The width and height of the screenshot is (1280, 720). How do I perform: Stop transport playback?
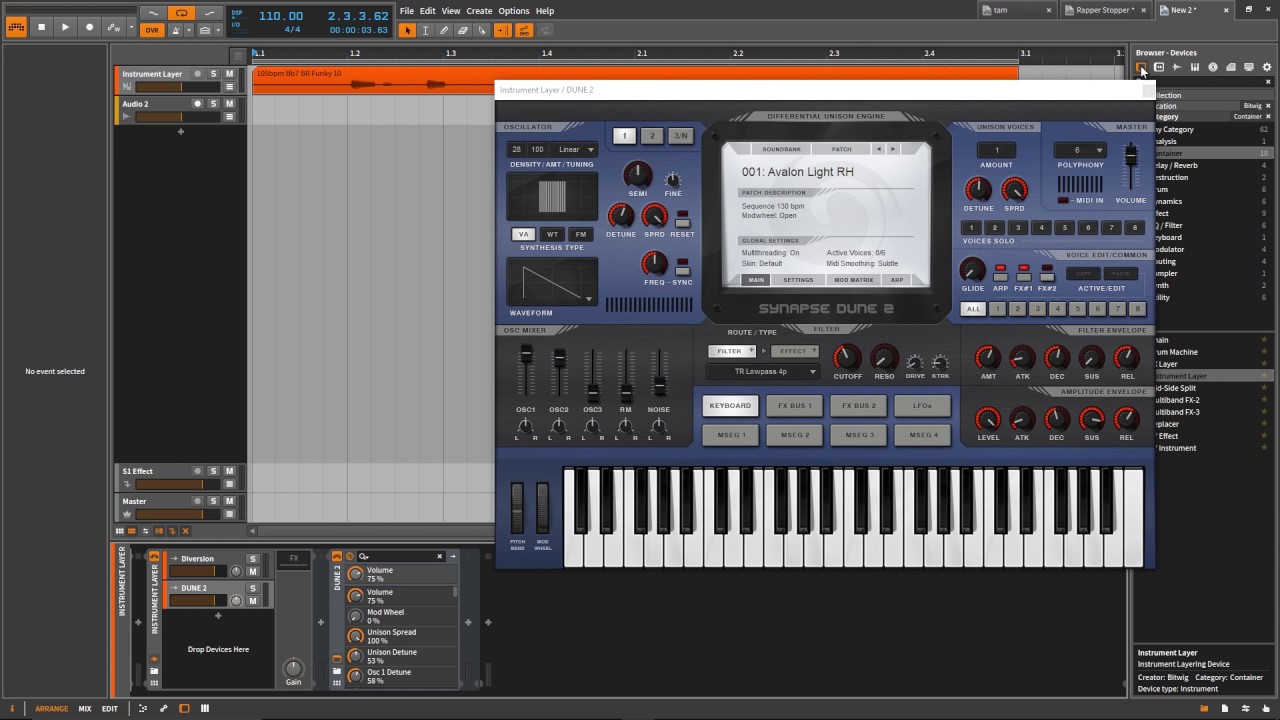click(x=42, y=27)
